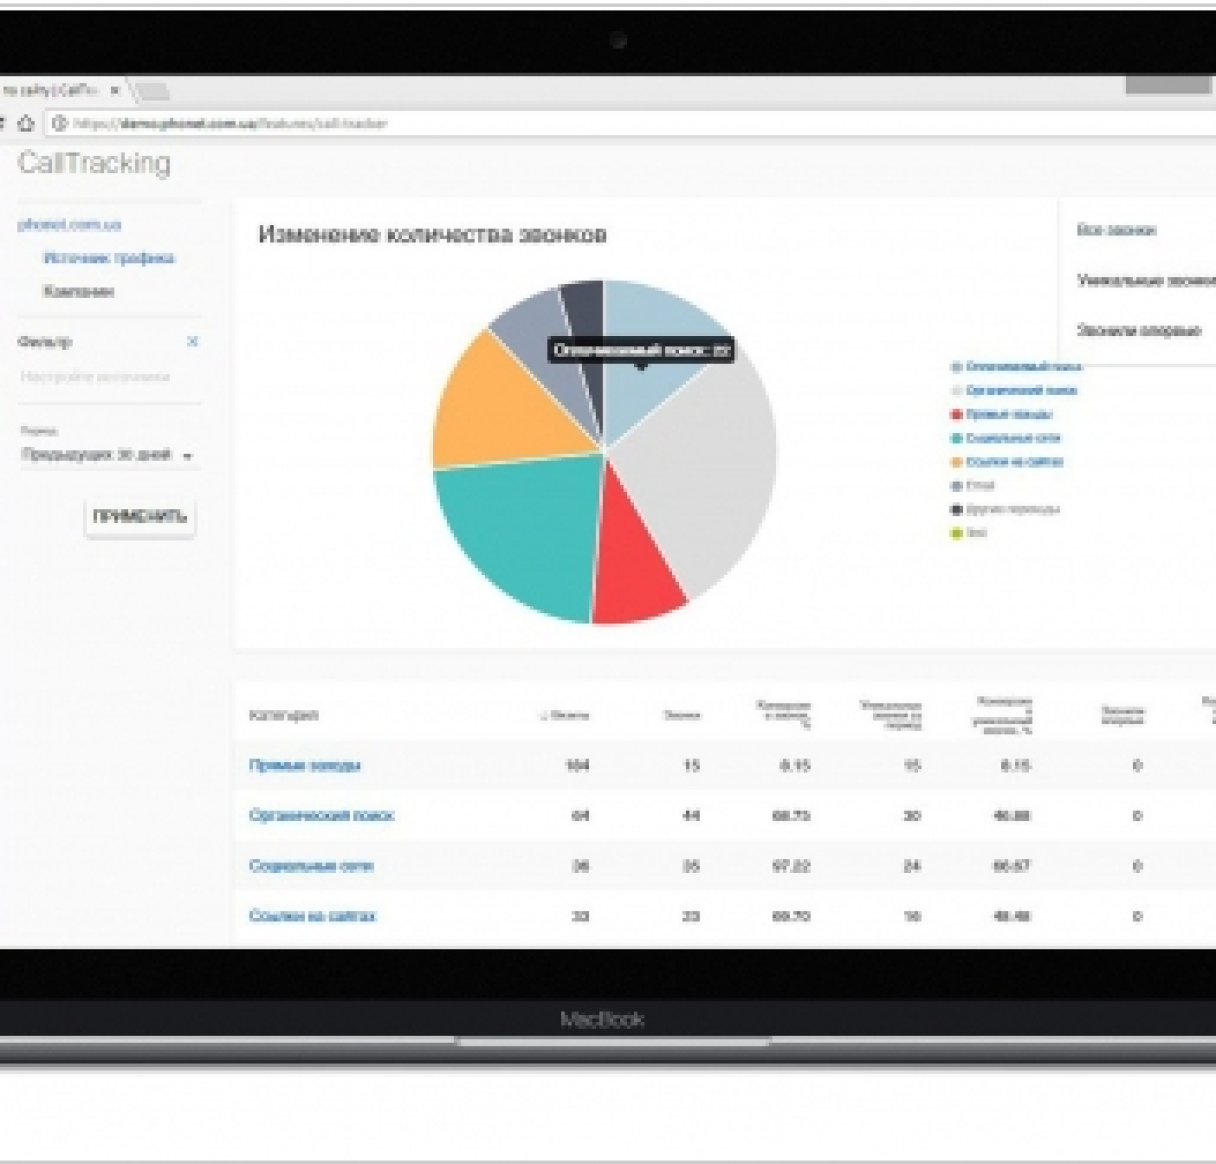Screen dimensions: 1216x1164
Task: Toggle 'Другие переходы' series in chart legend
Action: pyautogui.click(x=1011, y=510)
